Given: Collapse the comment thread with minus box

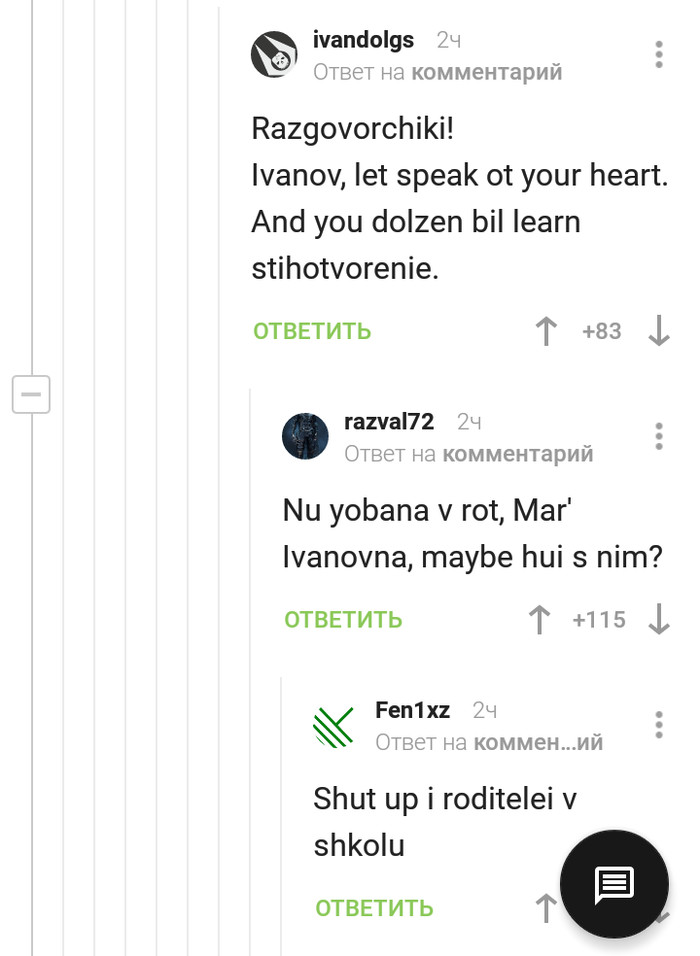Looking at the screenshot, I should click(31, 395).
